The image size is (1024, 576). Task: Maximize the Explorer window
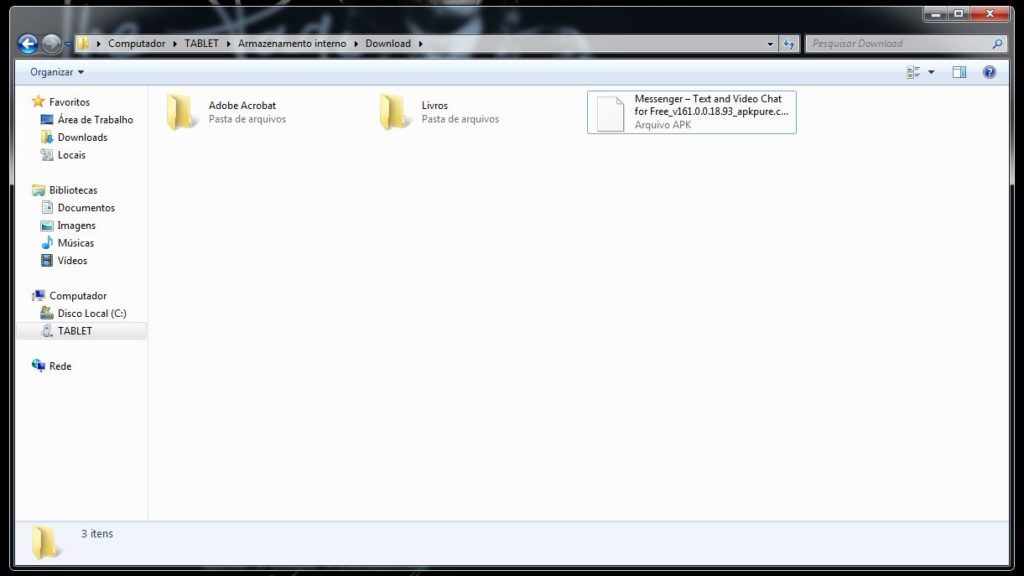pos(958,14)
